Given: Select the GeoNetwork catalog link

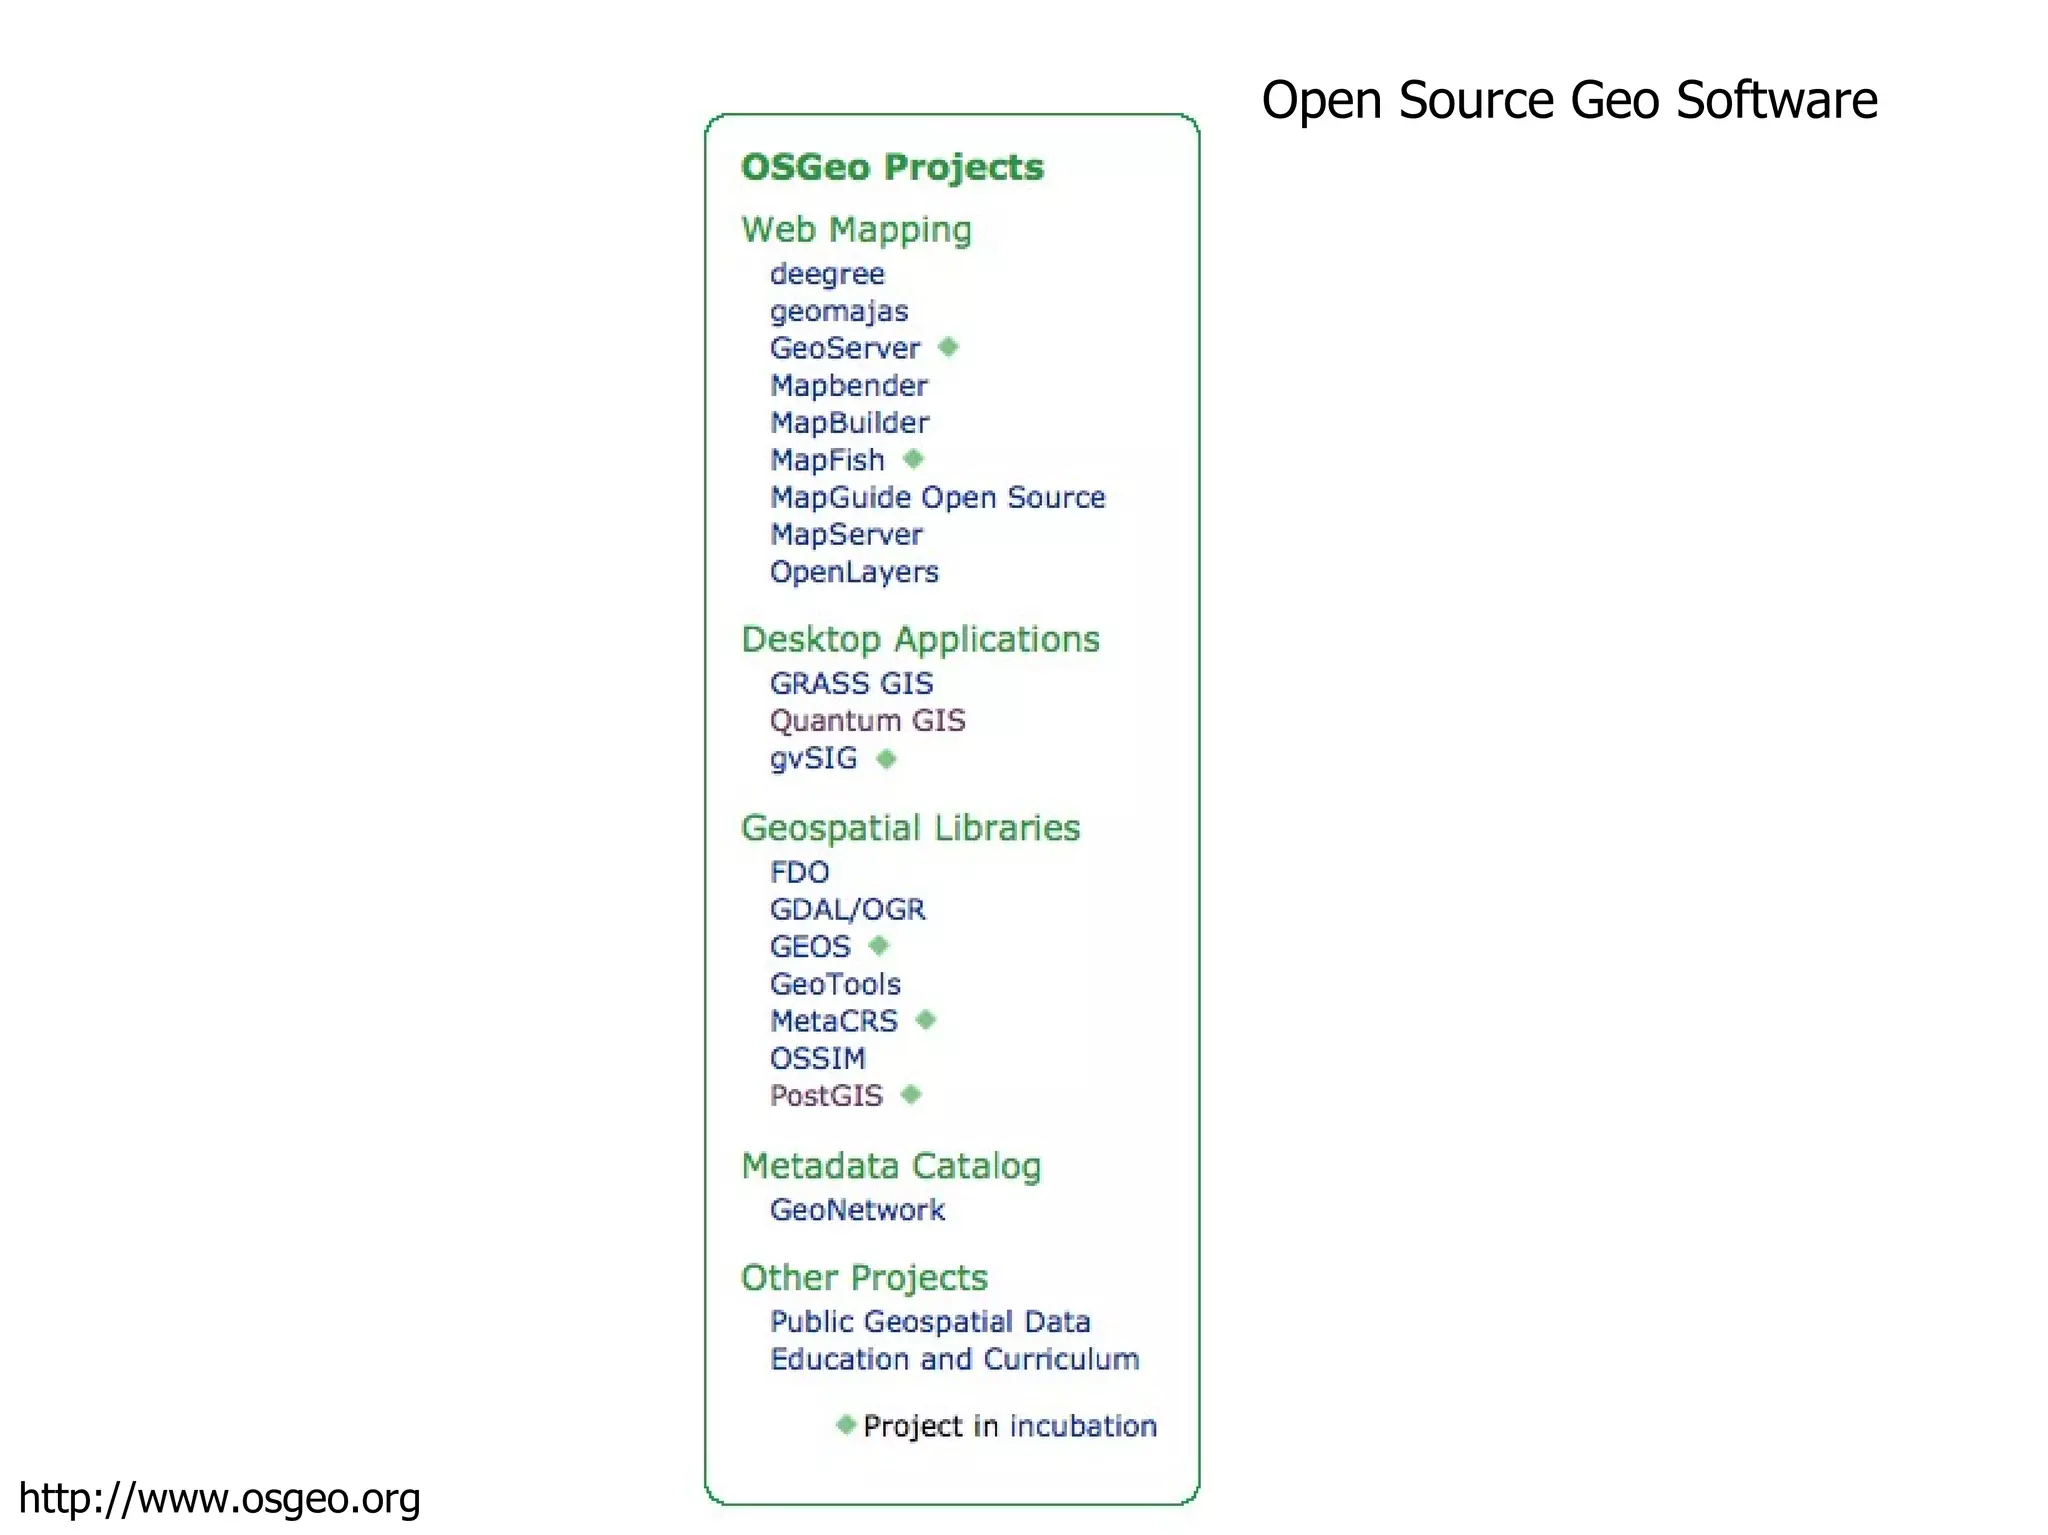Looking at the screenshot, I should click(x=857, y=1210).
